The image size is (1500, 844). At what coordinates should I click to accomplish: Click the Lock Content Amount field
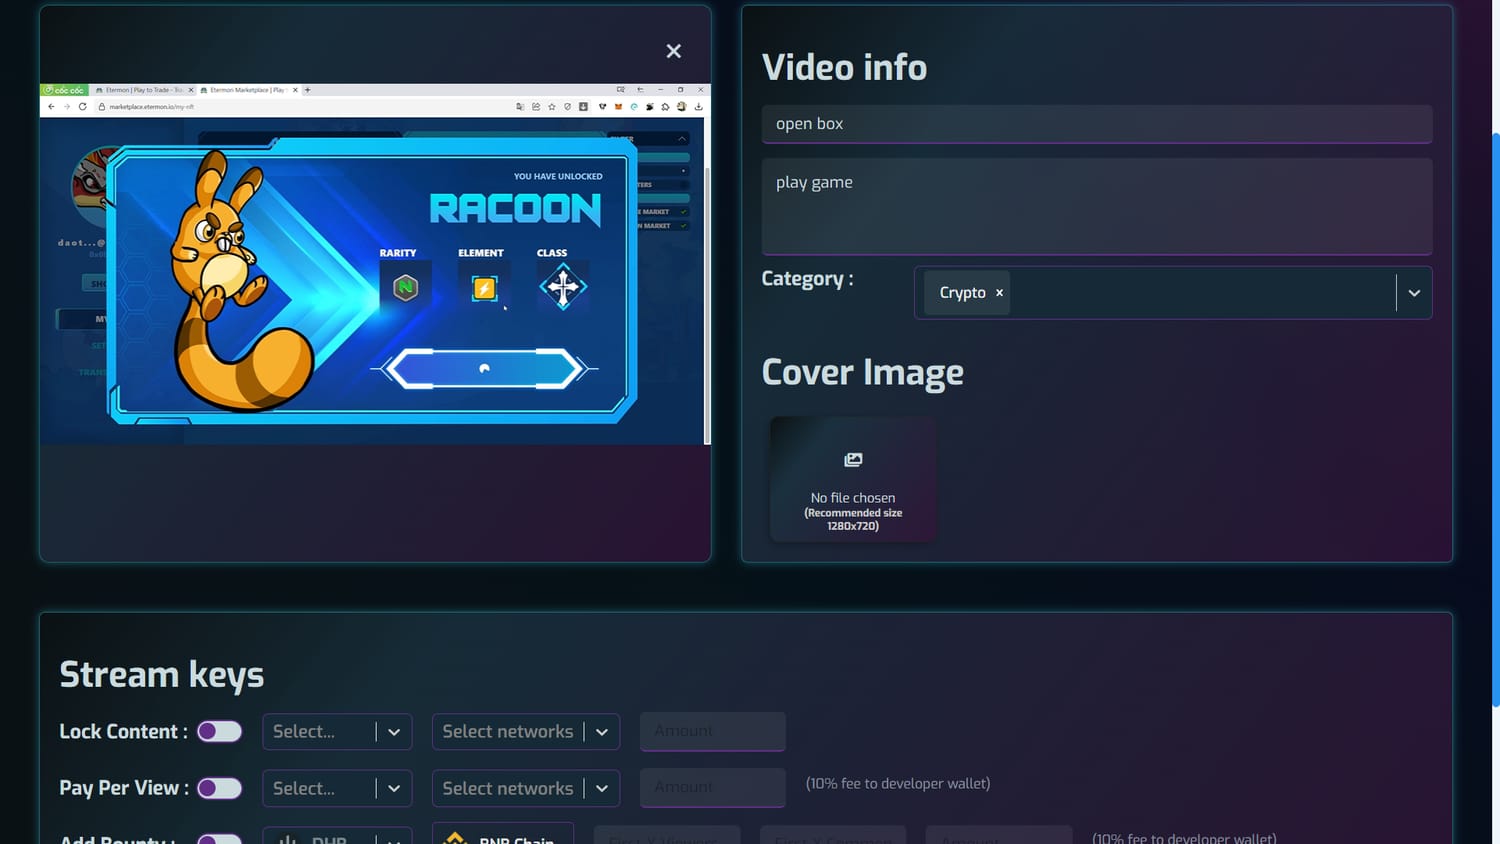click(713, 731)
